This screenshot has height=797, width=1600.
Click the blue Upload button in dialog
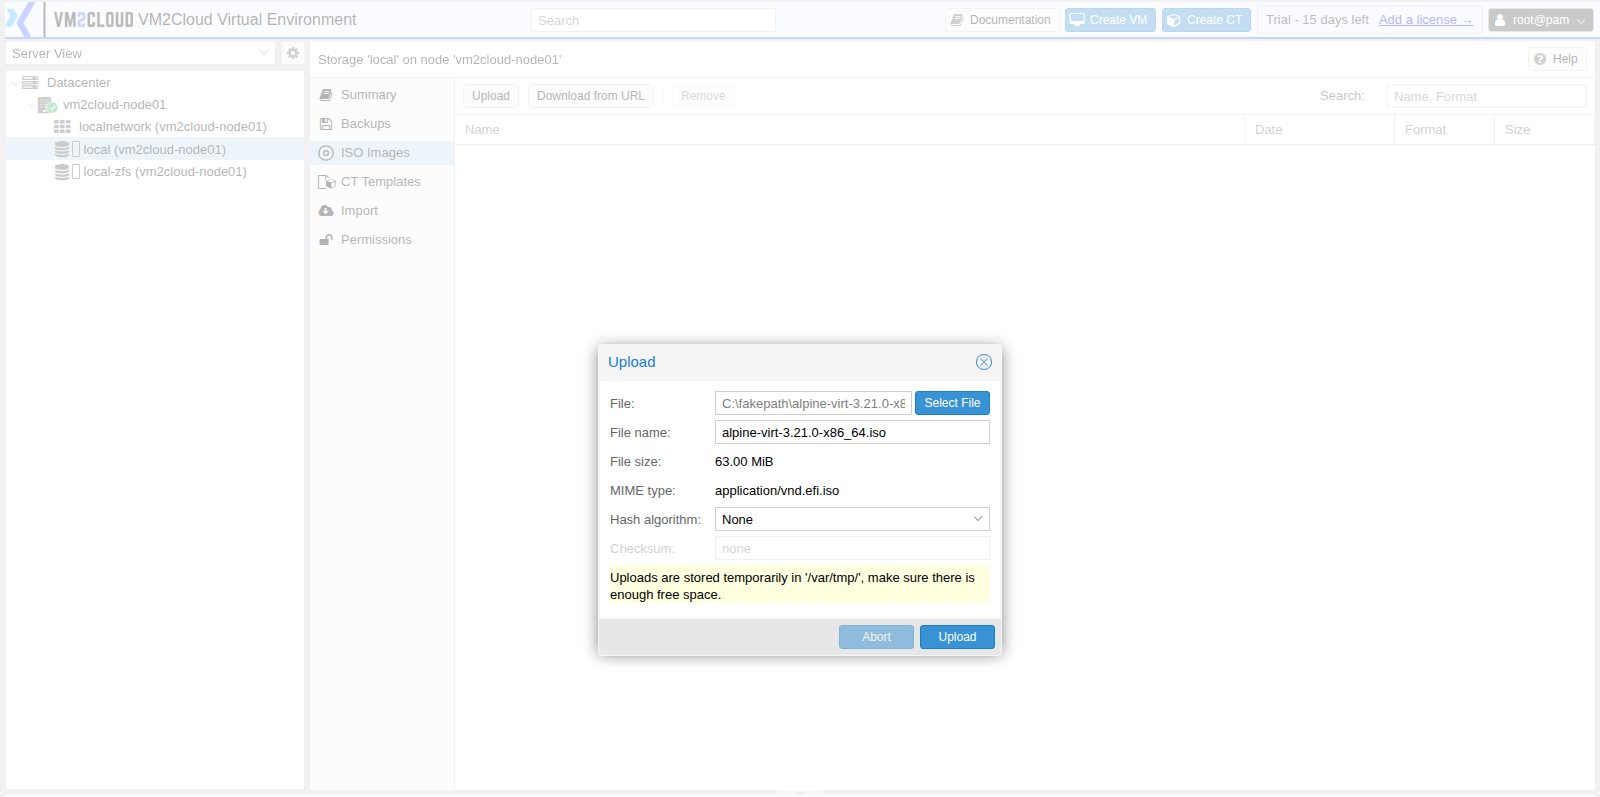pyautogui.click(x=957, y=637)
